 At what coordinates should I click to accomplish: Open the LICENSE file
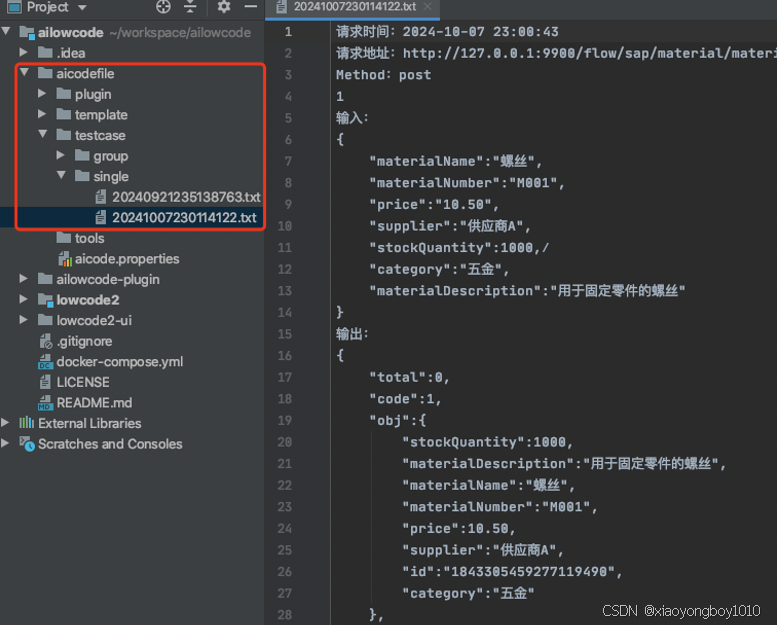[x=83, y=383]
